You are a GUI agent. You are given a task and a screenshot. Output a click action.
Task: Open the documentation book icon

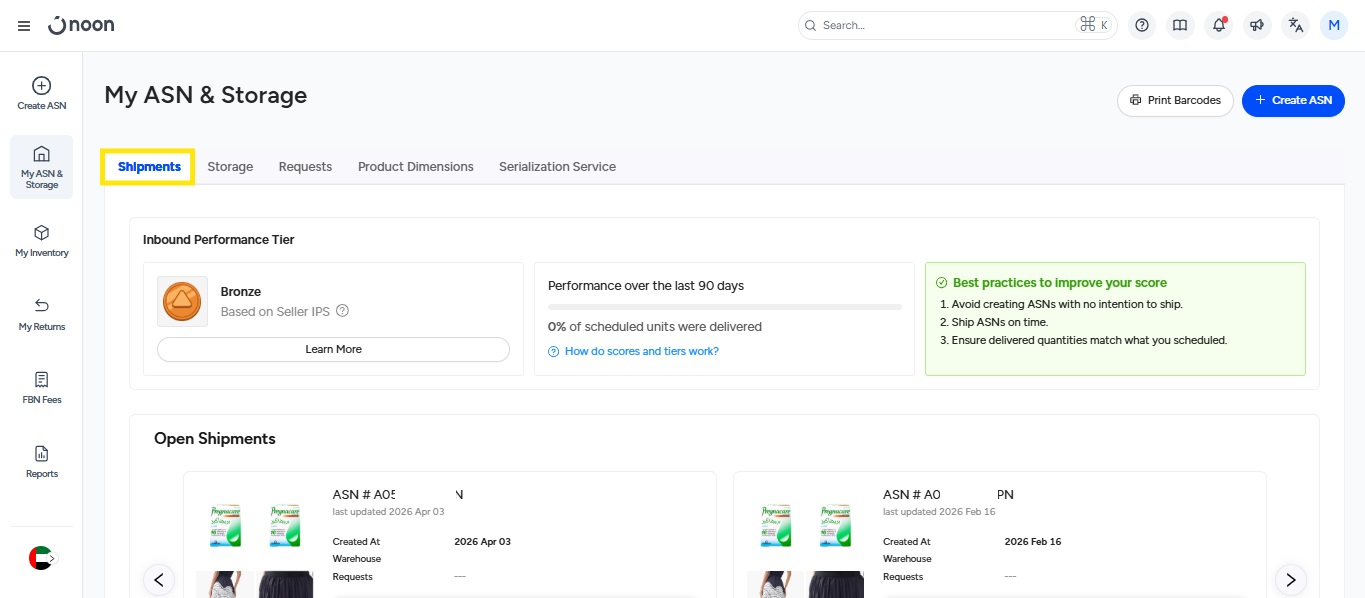(x=1180, y=26)
